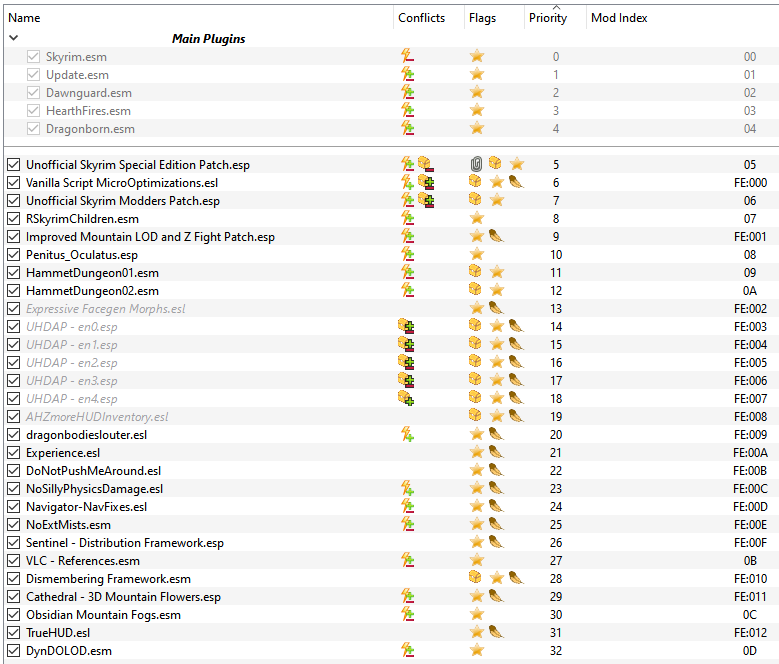Sort by the Name column header

tap(24, 18)
